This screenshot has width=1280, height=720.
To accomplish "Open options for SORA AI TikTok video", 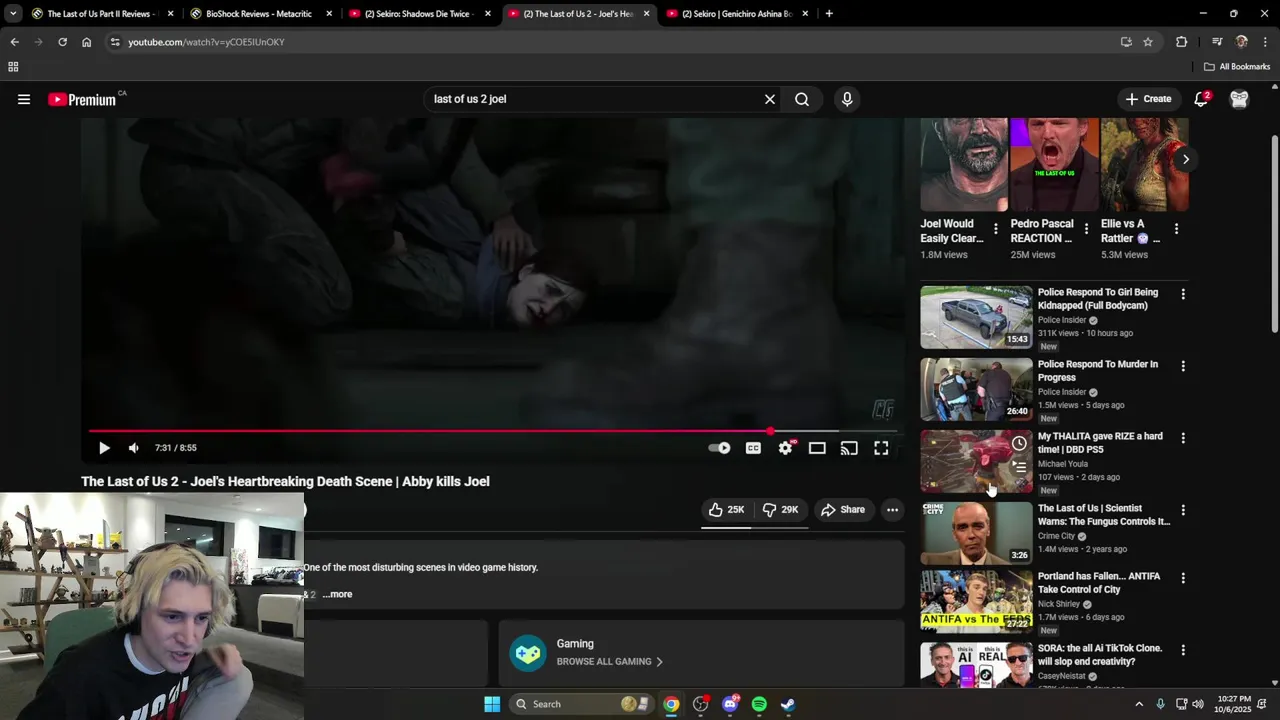I will pyautogui.click(x=1183, y=650).
